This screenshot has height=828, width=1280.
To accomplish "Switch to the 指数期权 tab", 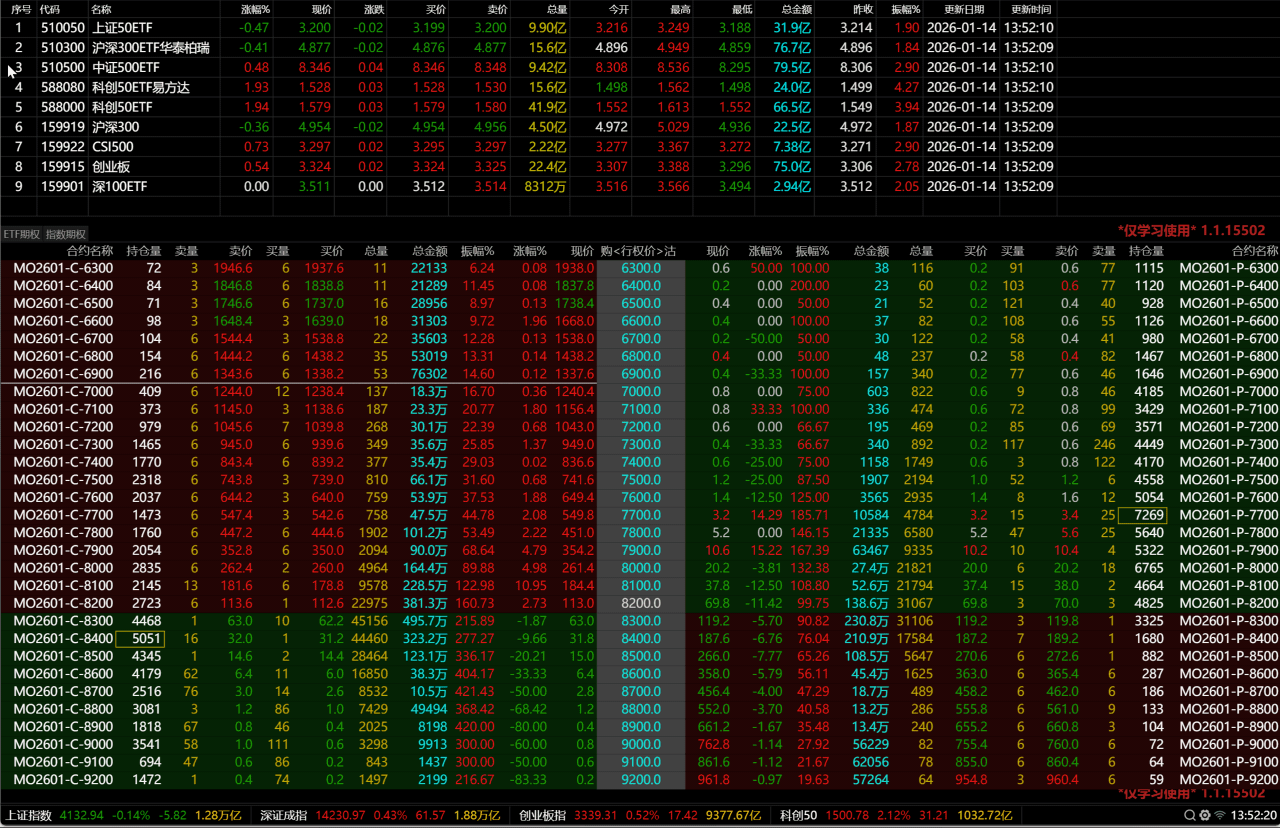I will point(66,234).
